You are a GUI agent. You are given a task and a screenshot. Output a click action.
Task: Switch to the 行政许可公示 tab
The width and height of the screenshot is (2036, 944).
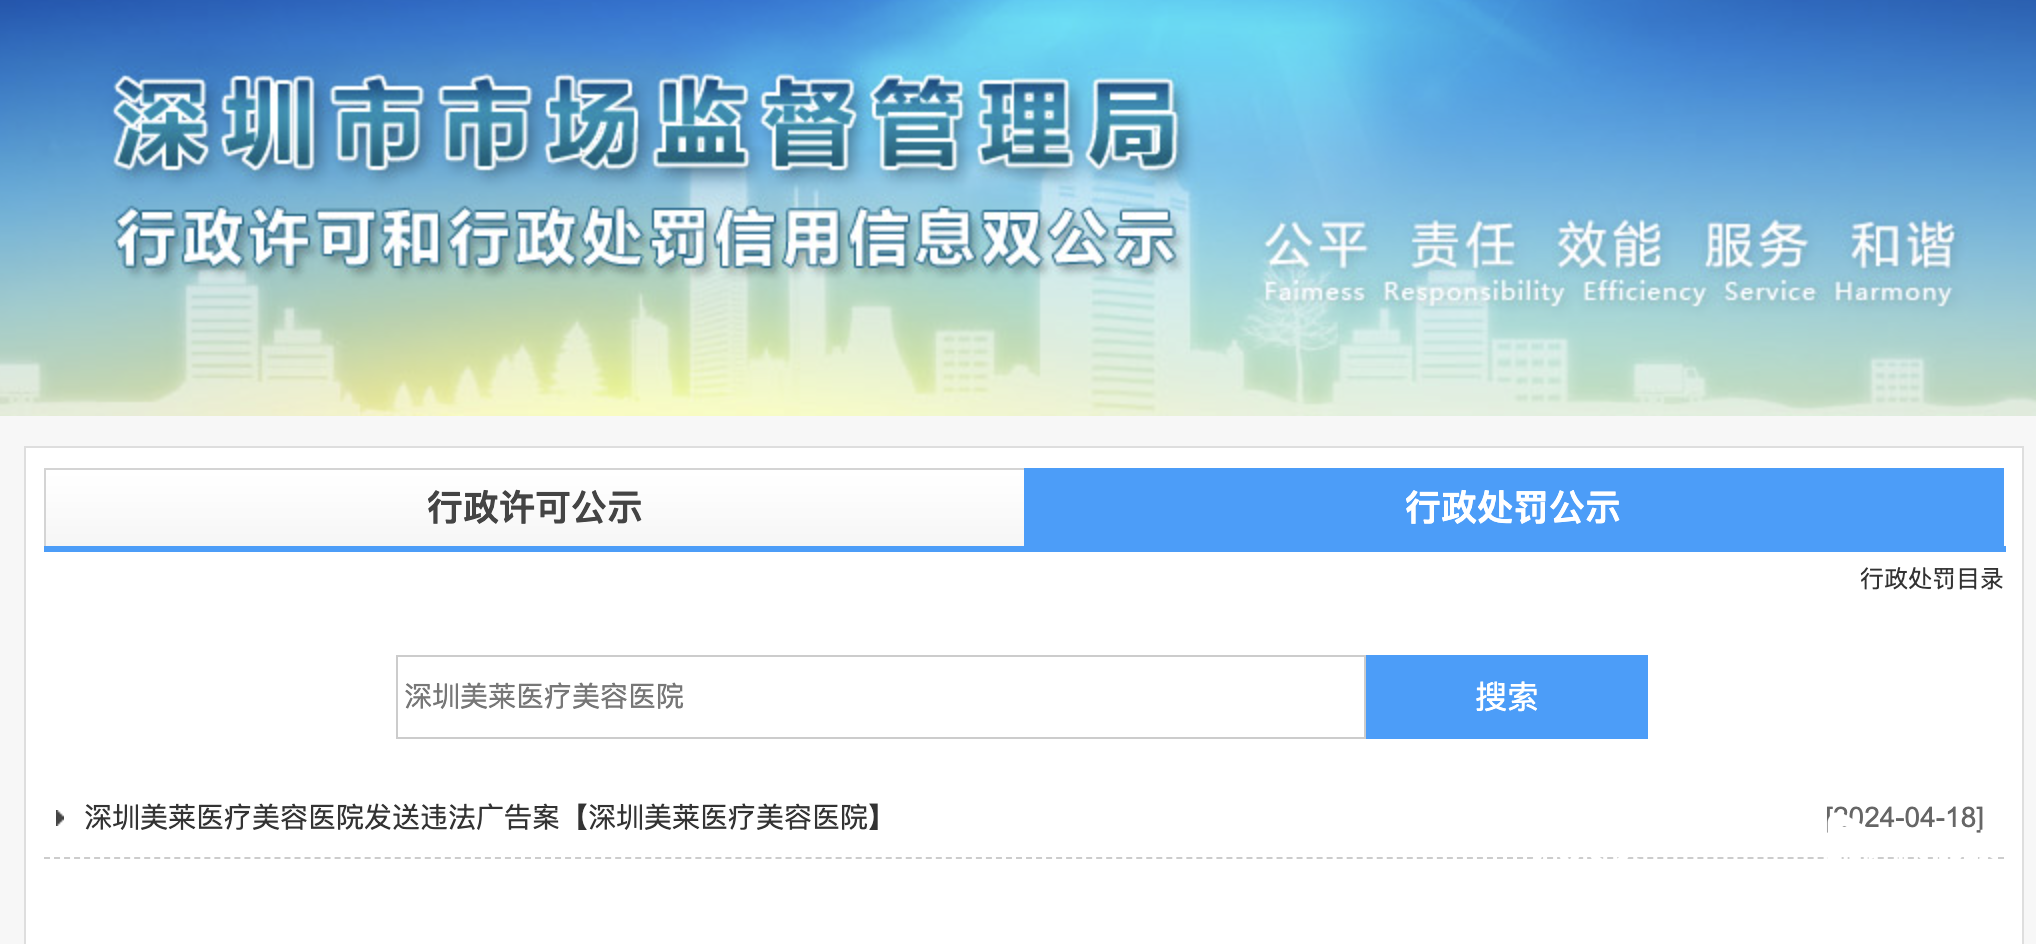534,508
